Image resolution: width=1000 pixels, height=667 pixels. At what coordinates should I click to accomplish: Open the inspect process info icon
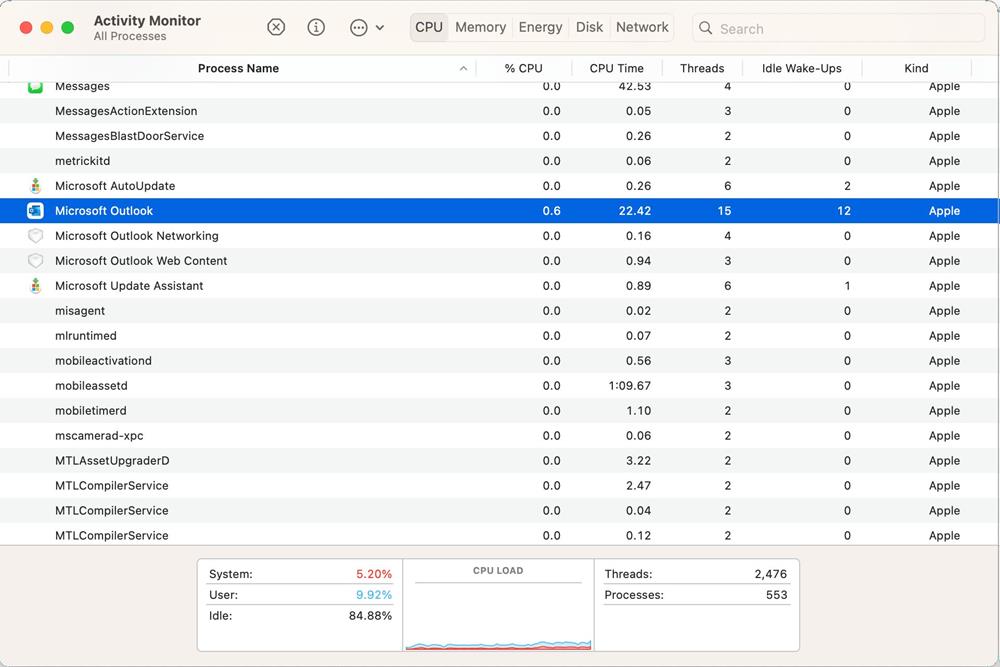pos(316,27)
